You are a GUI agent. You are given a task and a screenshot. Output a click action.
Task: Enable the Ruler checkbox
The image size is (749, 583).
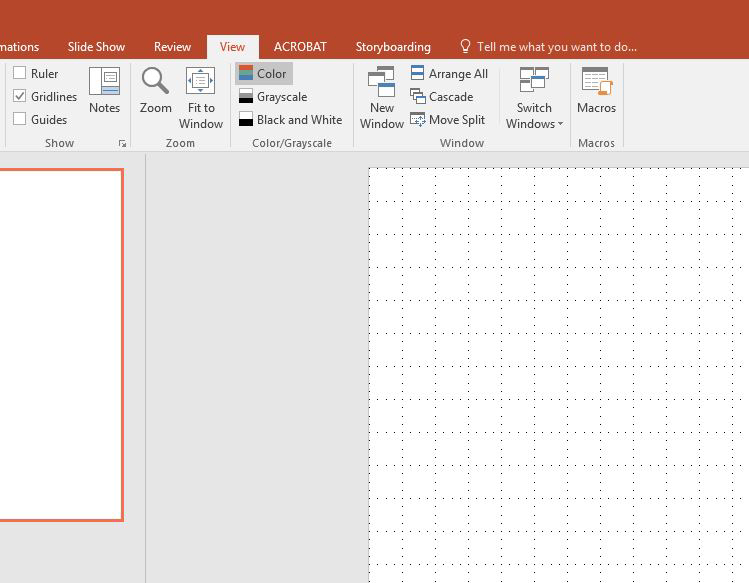point(20,73)
